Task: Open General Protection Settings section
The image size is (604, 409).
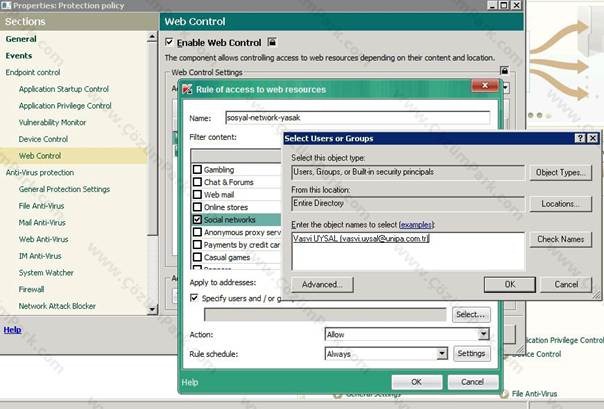Action: [x=64, y=189]
